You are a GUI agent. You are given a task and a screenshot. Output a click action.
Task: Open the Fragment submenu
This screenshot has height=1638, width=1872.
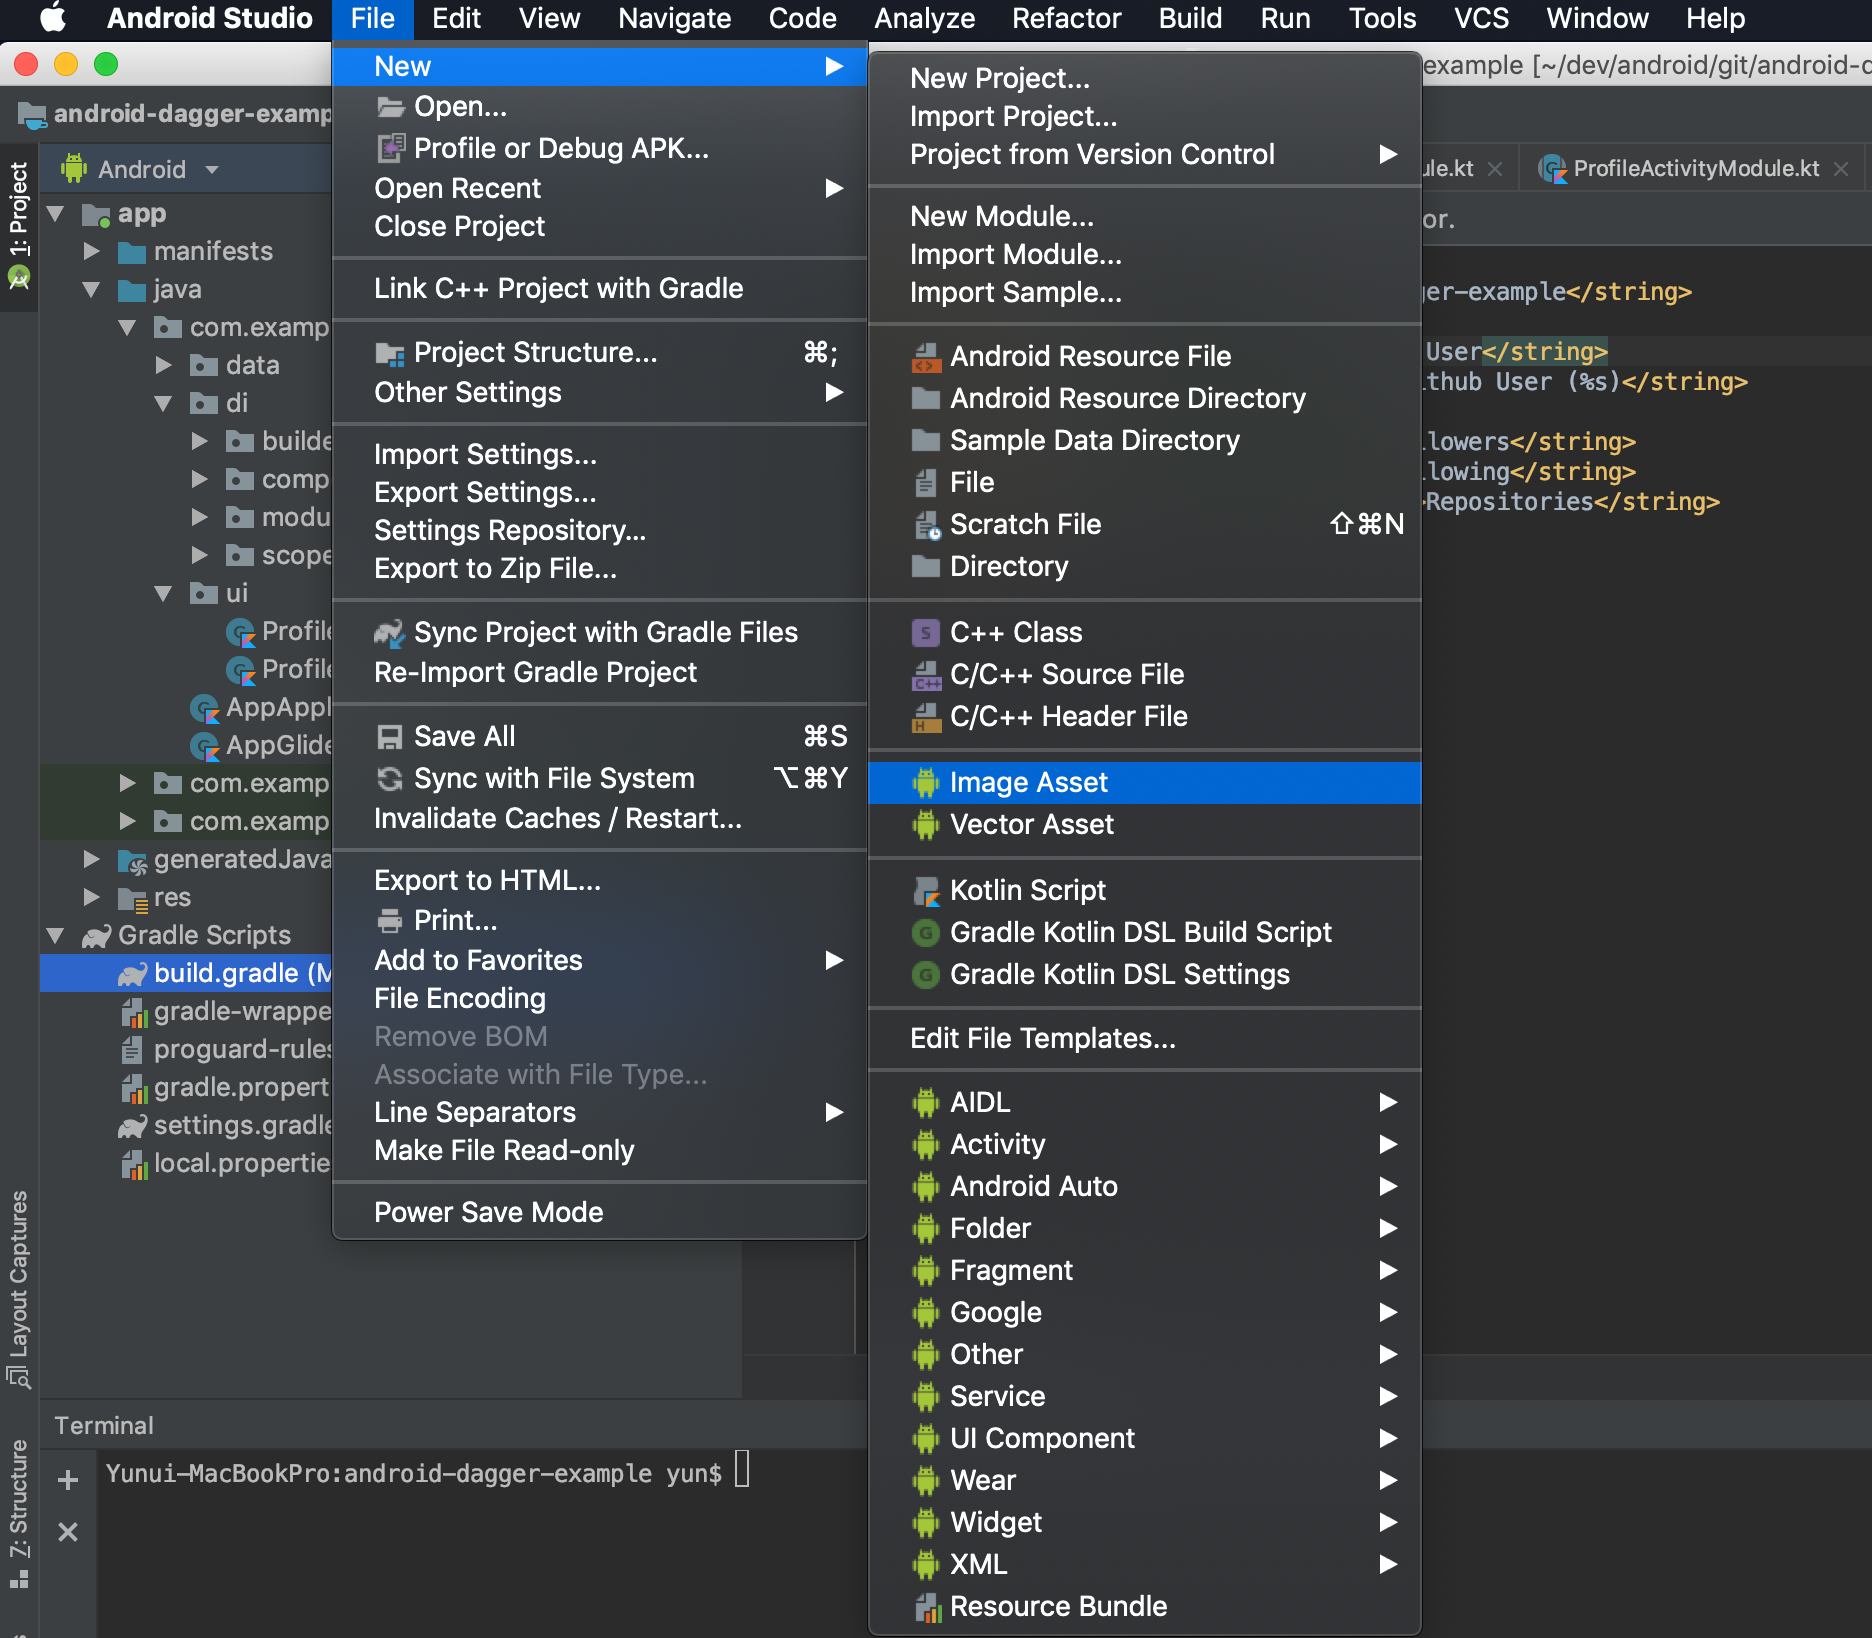pyautogui.click(x=1145, y=1270)
